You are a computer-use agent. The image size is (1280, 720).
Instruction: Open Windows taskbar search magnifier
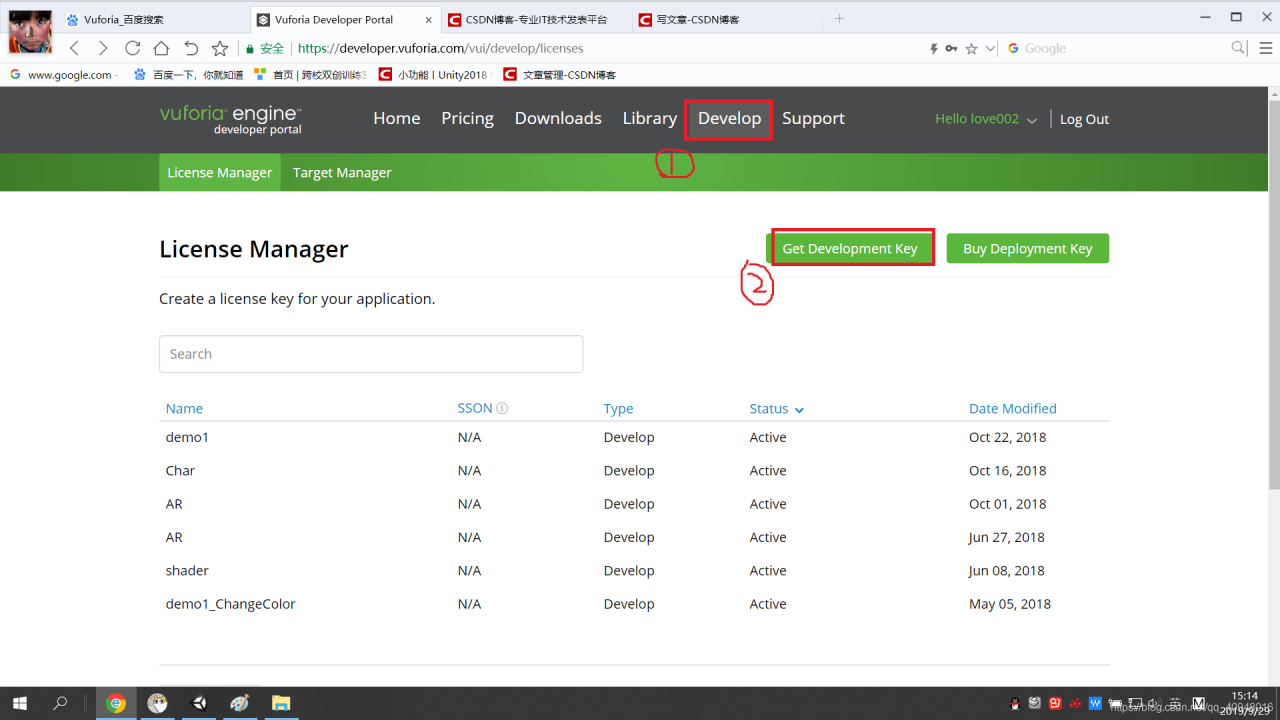[60, 703]
